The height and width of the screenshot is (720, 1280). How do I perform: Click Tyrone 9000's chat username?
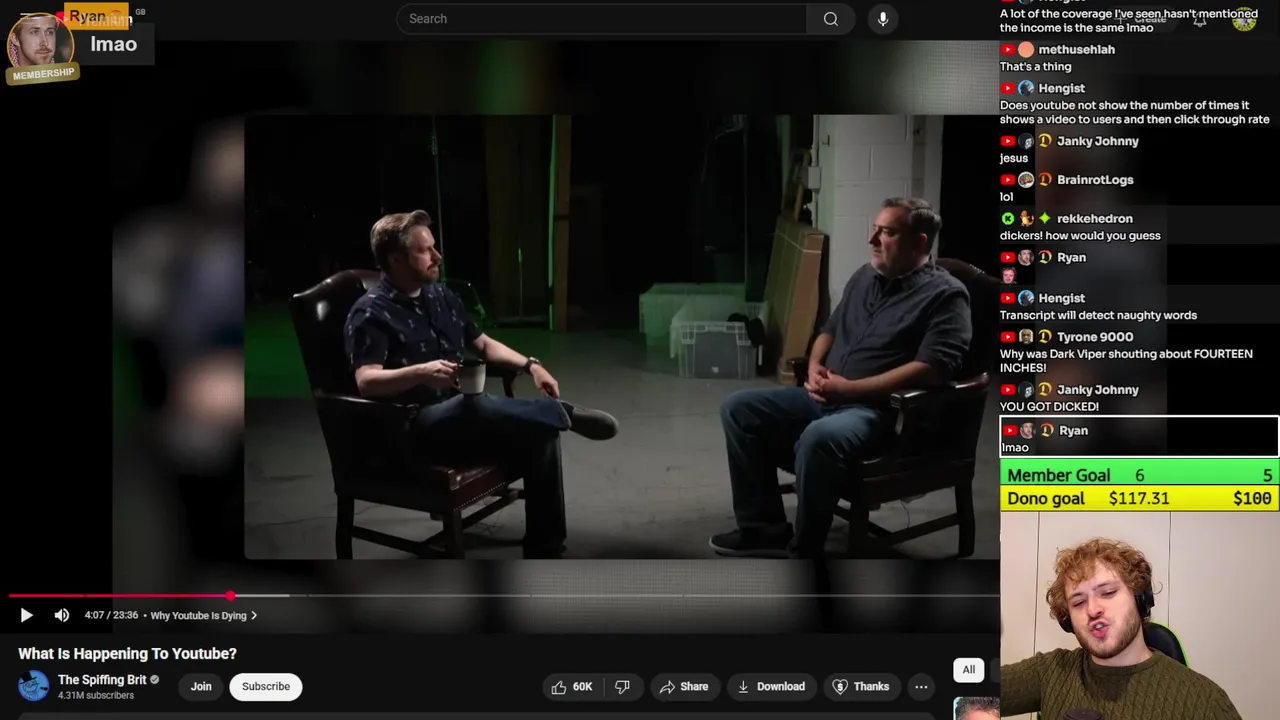click(1095, 337)
